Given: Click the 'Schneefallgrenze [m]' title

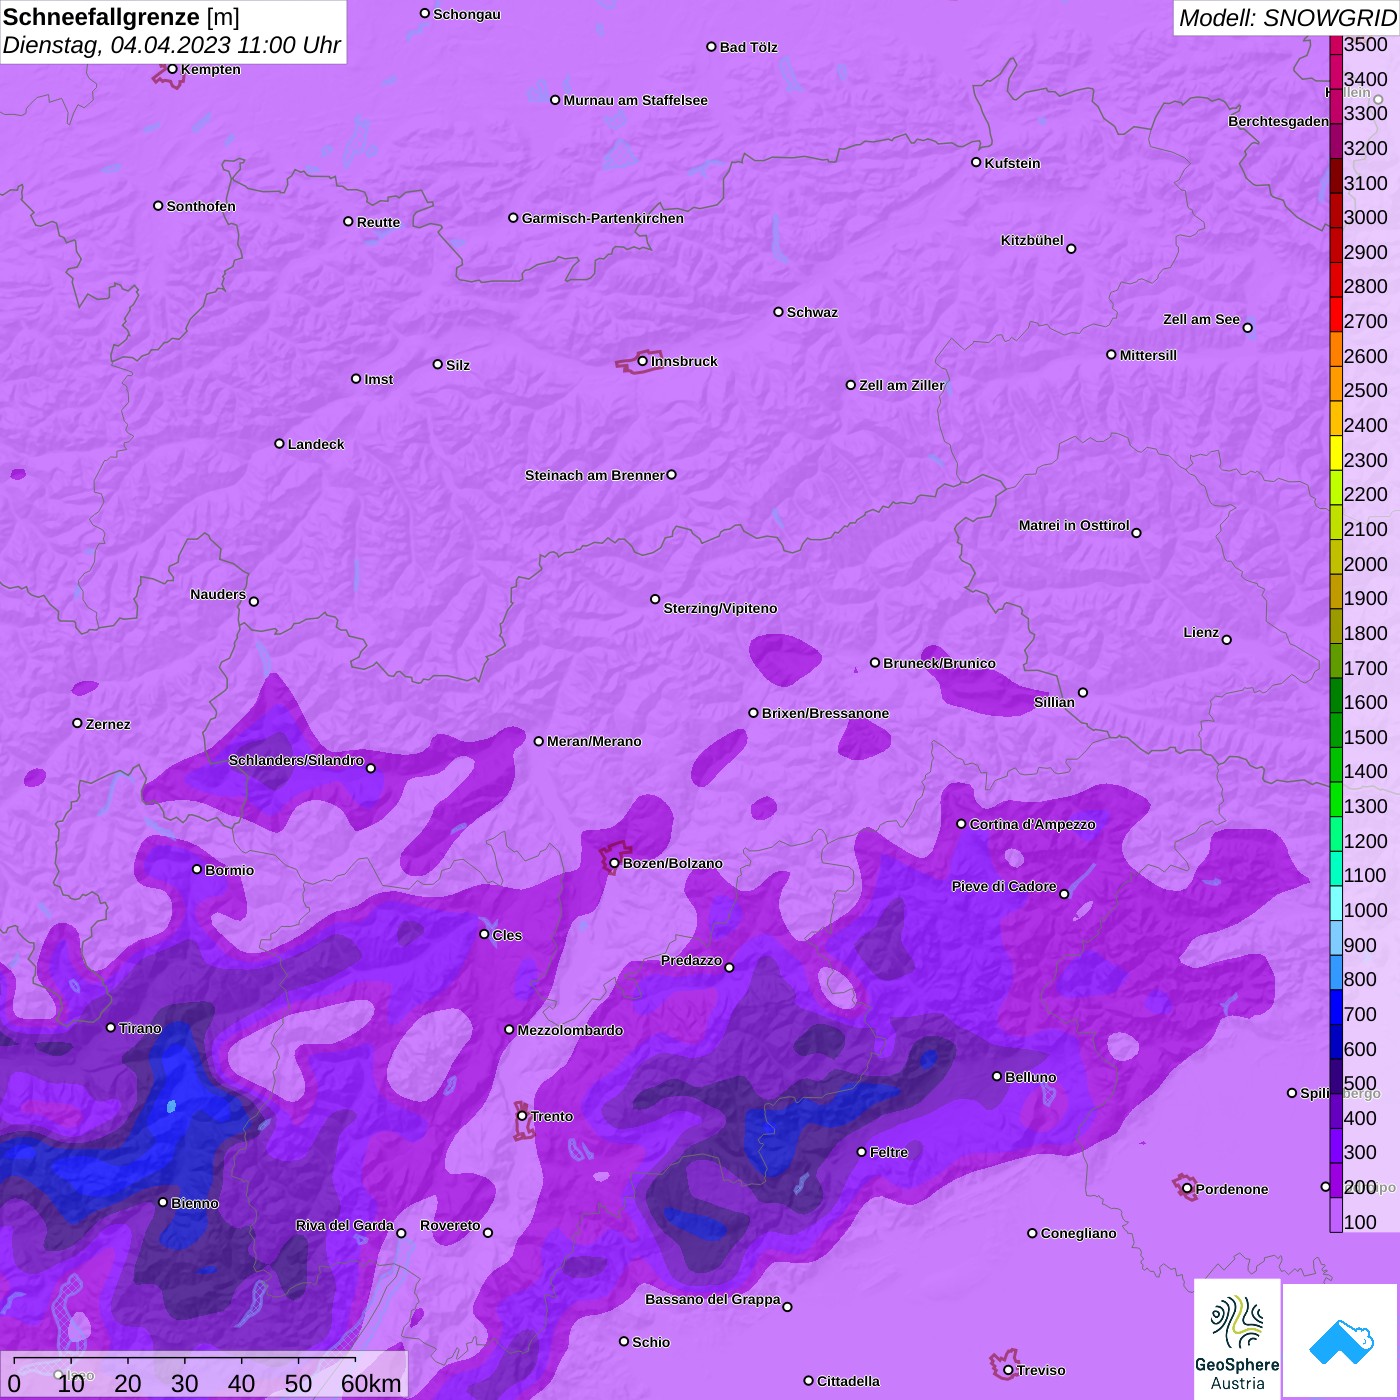Looking at the screenshot, I should pyautogui.click(x=121, y=17).
